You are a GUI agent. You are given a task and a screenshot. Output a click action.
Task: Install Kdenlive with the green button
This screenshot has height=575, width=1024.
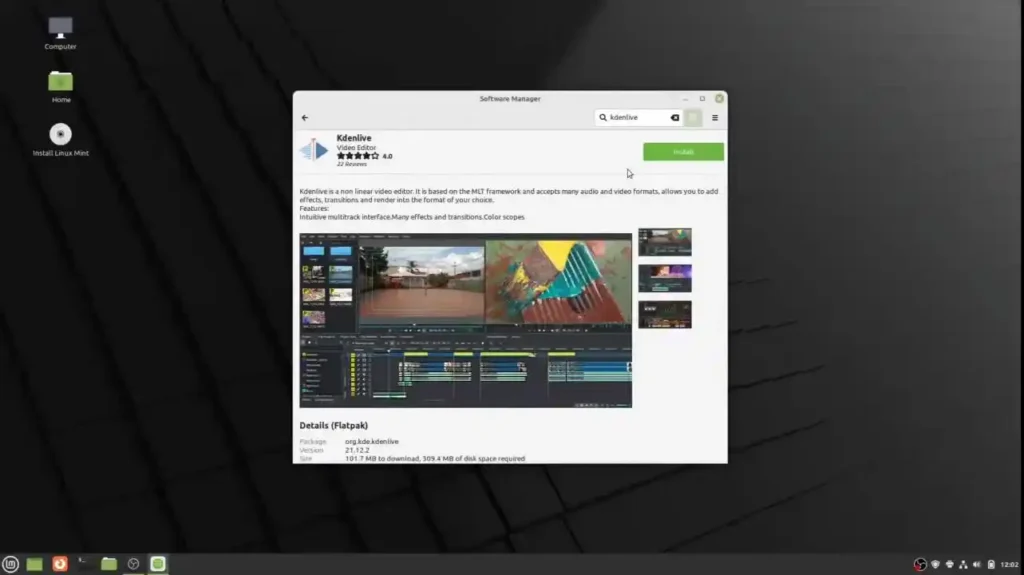pos(683,152)
